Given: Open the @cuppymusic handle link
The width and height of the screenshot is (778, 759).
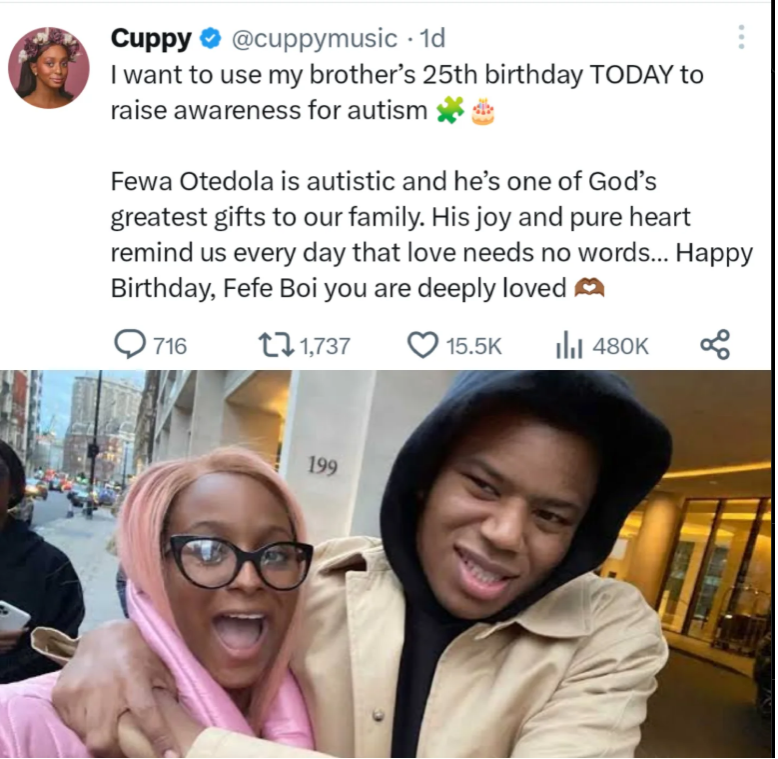Looking at the screenshot, I should point(315,39).
